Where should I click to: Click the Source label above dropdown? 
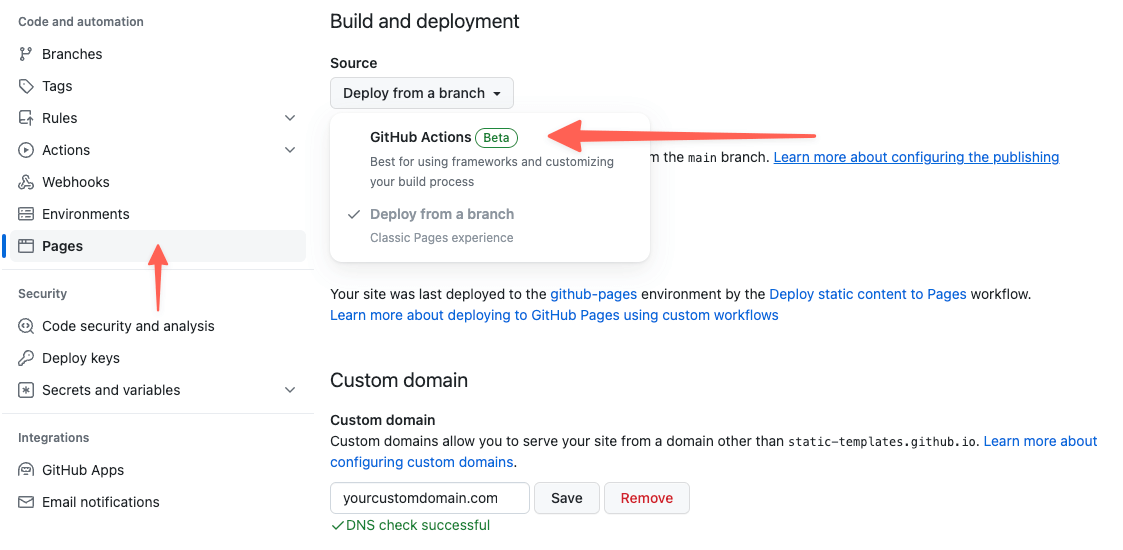(x=354, y=63)
